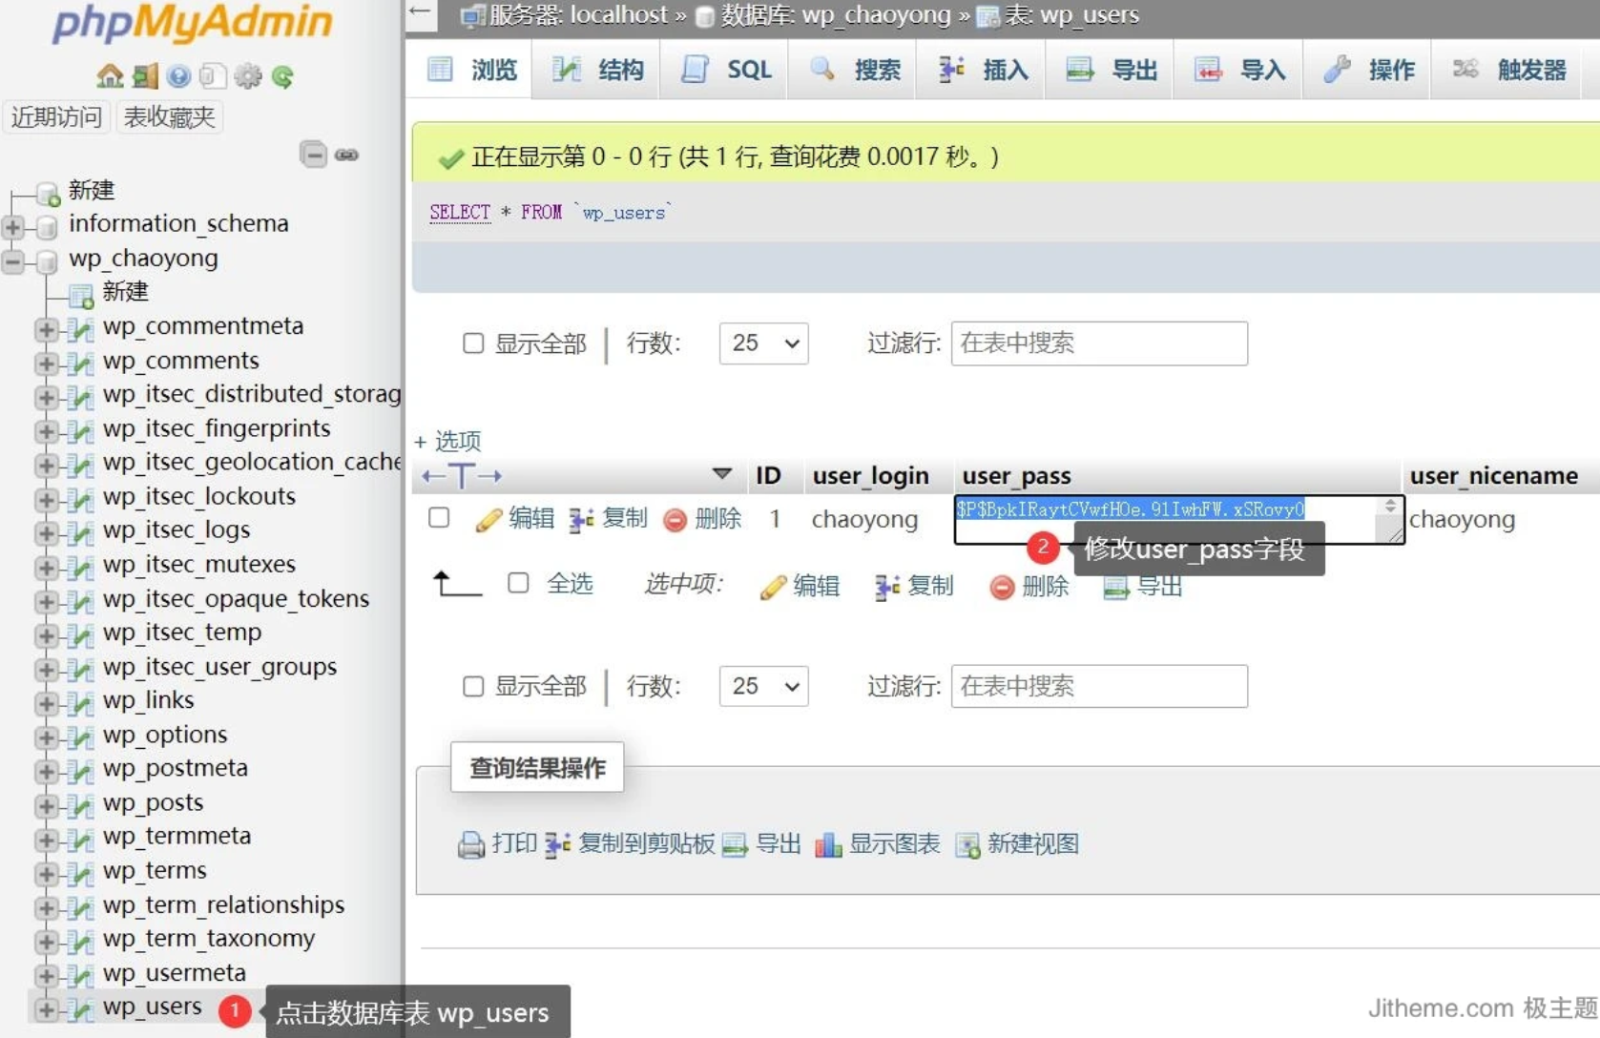Screen dimensions: 1600x1038
Task: Click the red delete icon in the with-selected row
Action: 1002,587
